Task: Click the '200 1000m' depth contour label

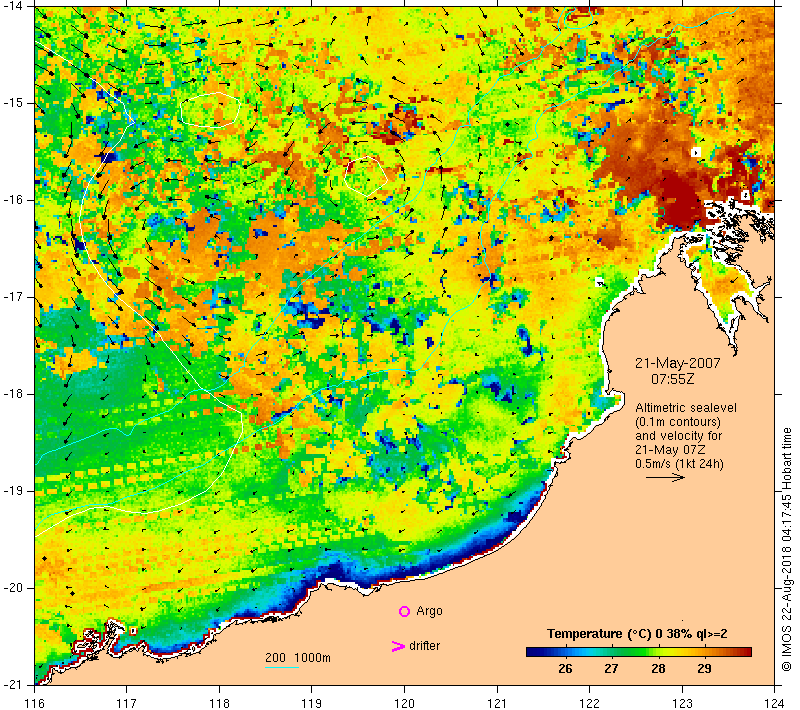Action: click(298, 658)
